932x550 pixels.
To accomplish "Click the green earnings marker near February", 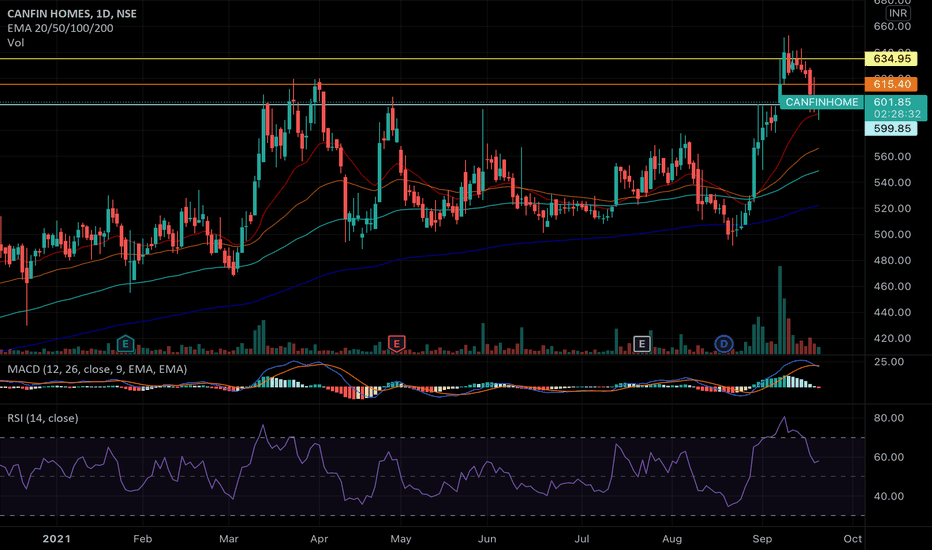I will [x=125, y=344].
